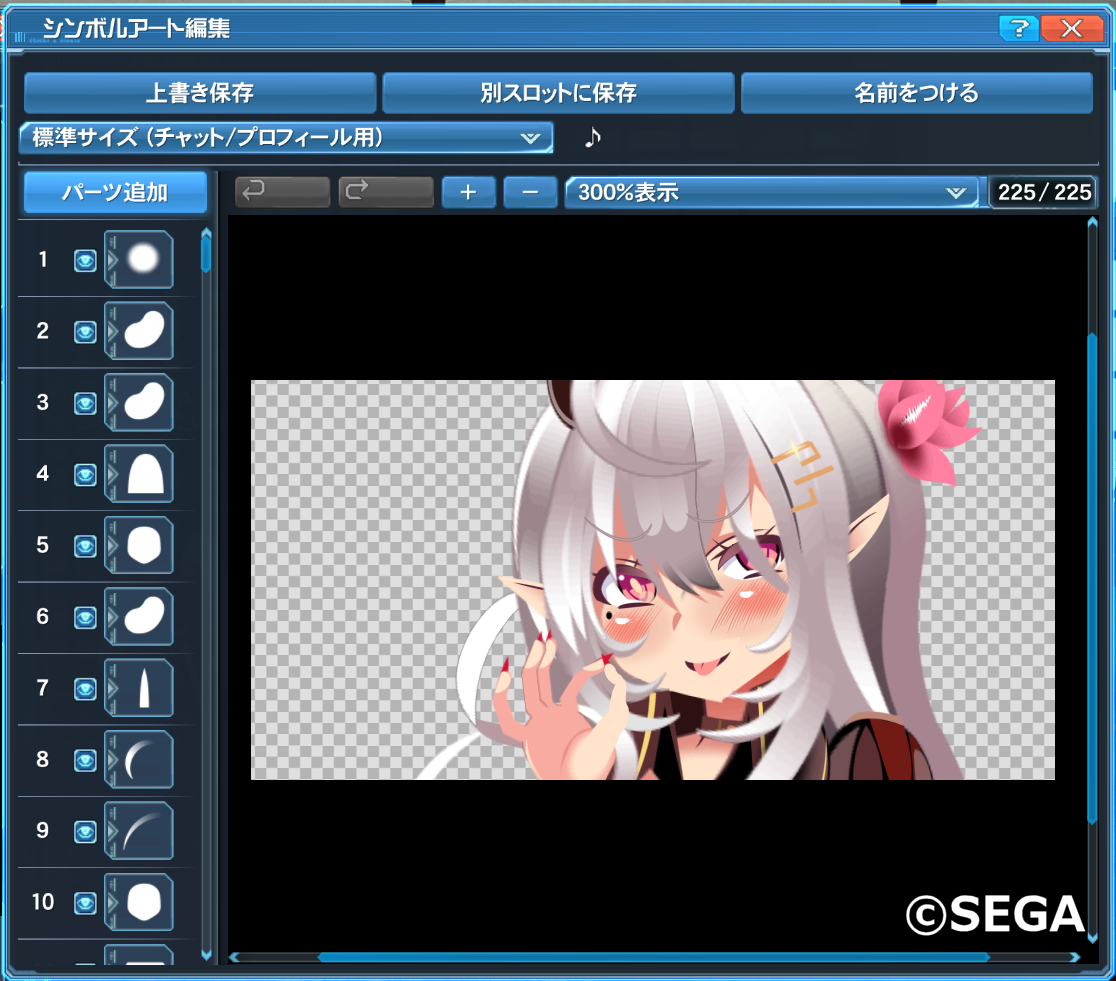Click the undo arrow button
Screen dimensions: 1116x981
coord(283,192)
